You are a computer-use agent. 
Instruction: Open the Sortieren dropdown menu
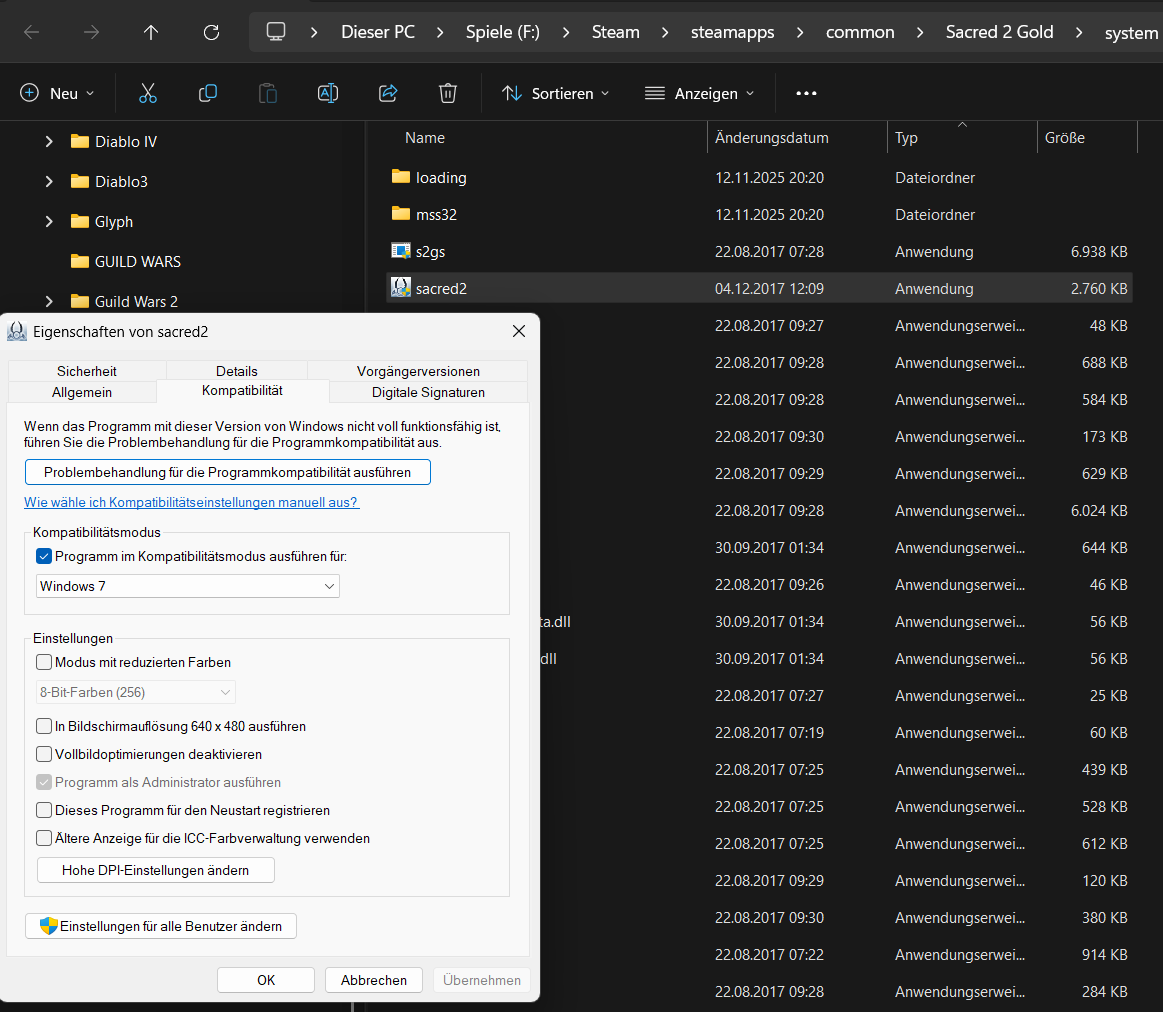[555, 93]
